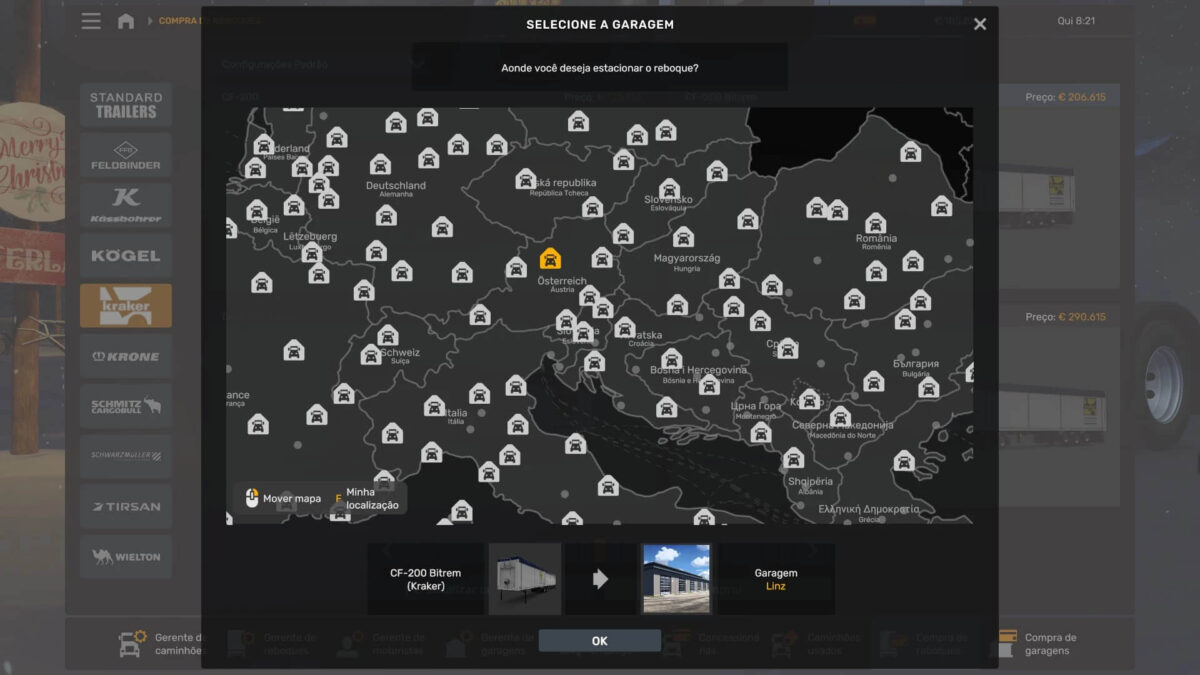Choose the Krone trailer brand
This screenshot has width=1200, height=675.
(x=126, y=356)
